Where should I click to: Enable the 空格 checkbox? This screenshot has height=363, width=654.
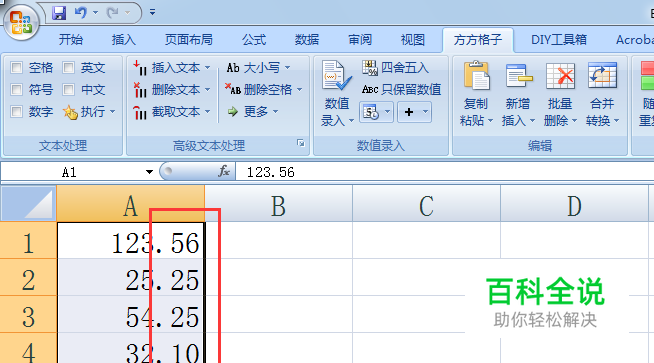[x=17, y=67]
